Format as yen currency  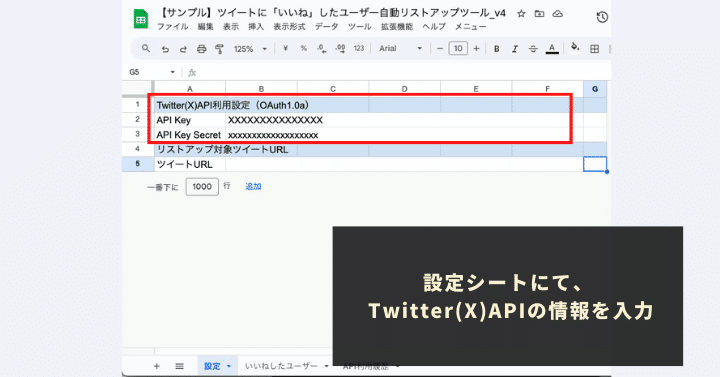pyautogui.click(x=285, y=48)
